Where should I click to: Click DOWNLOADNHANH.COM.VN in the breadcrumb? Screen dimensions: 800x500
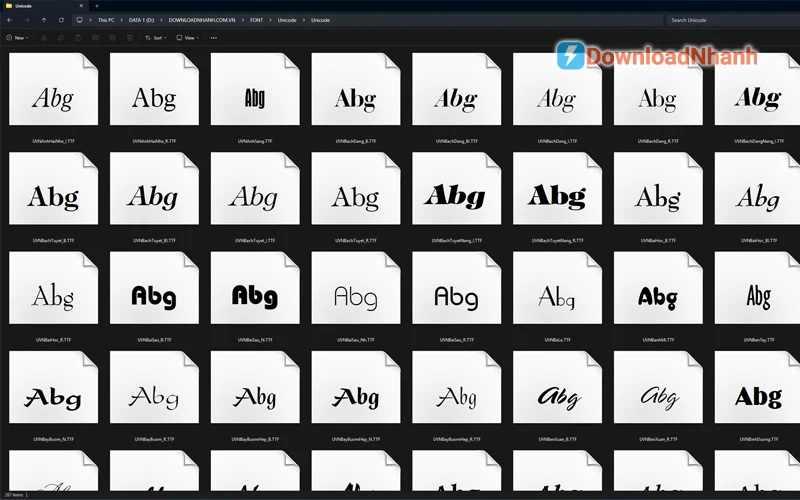[202, 20]
